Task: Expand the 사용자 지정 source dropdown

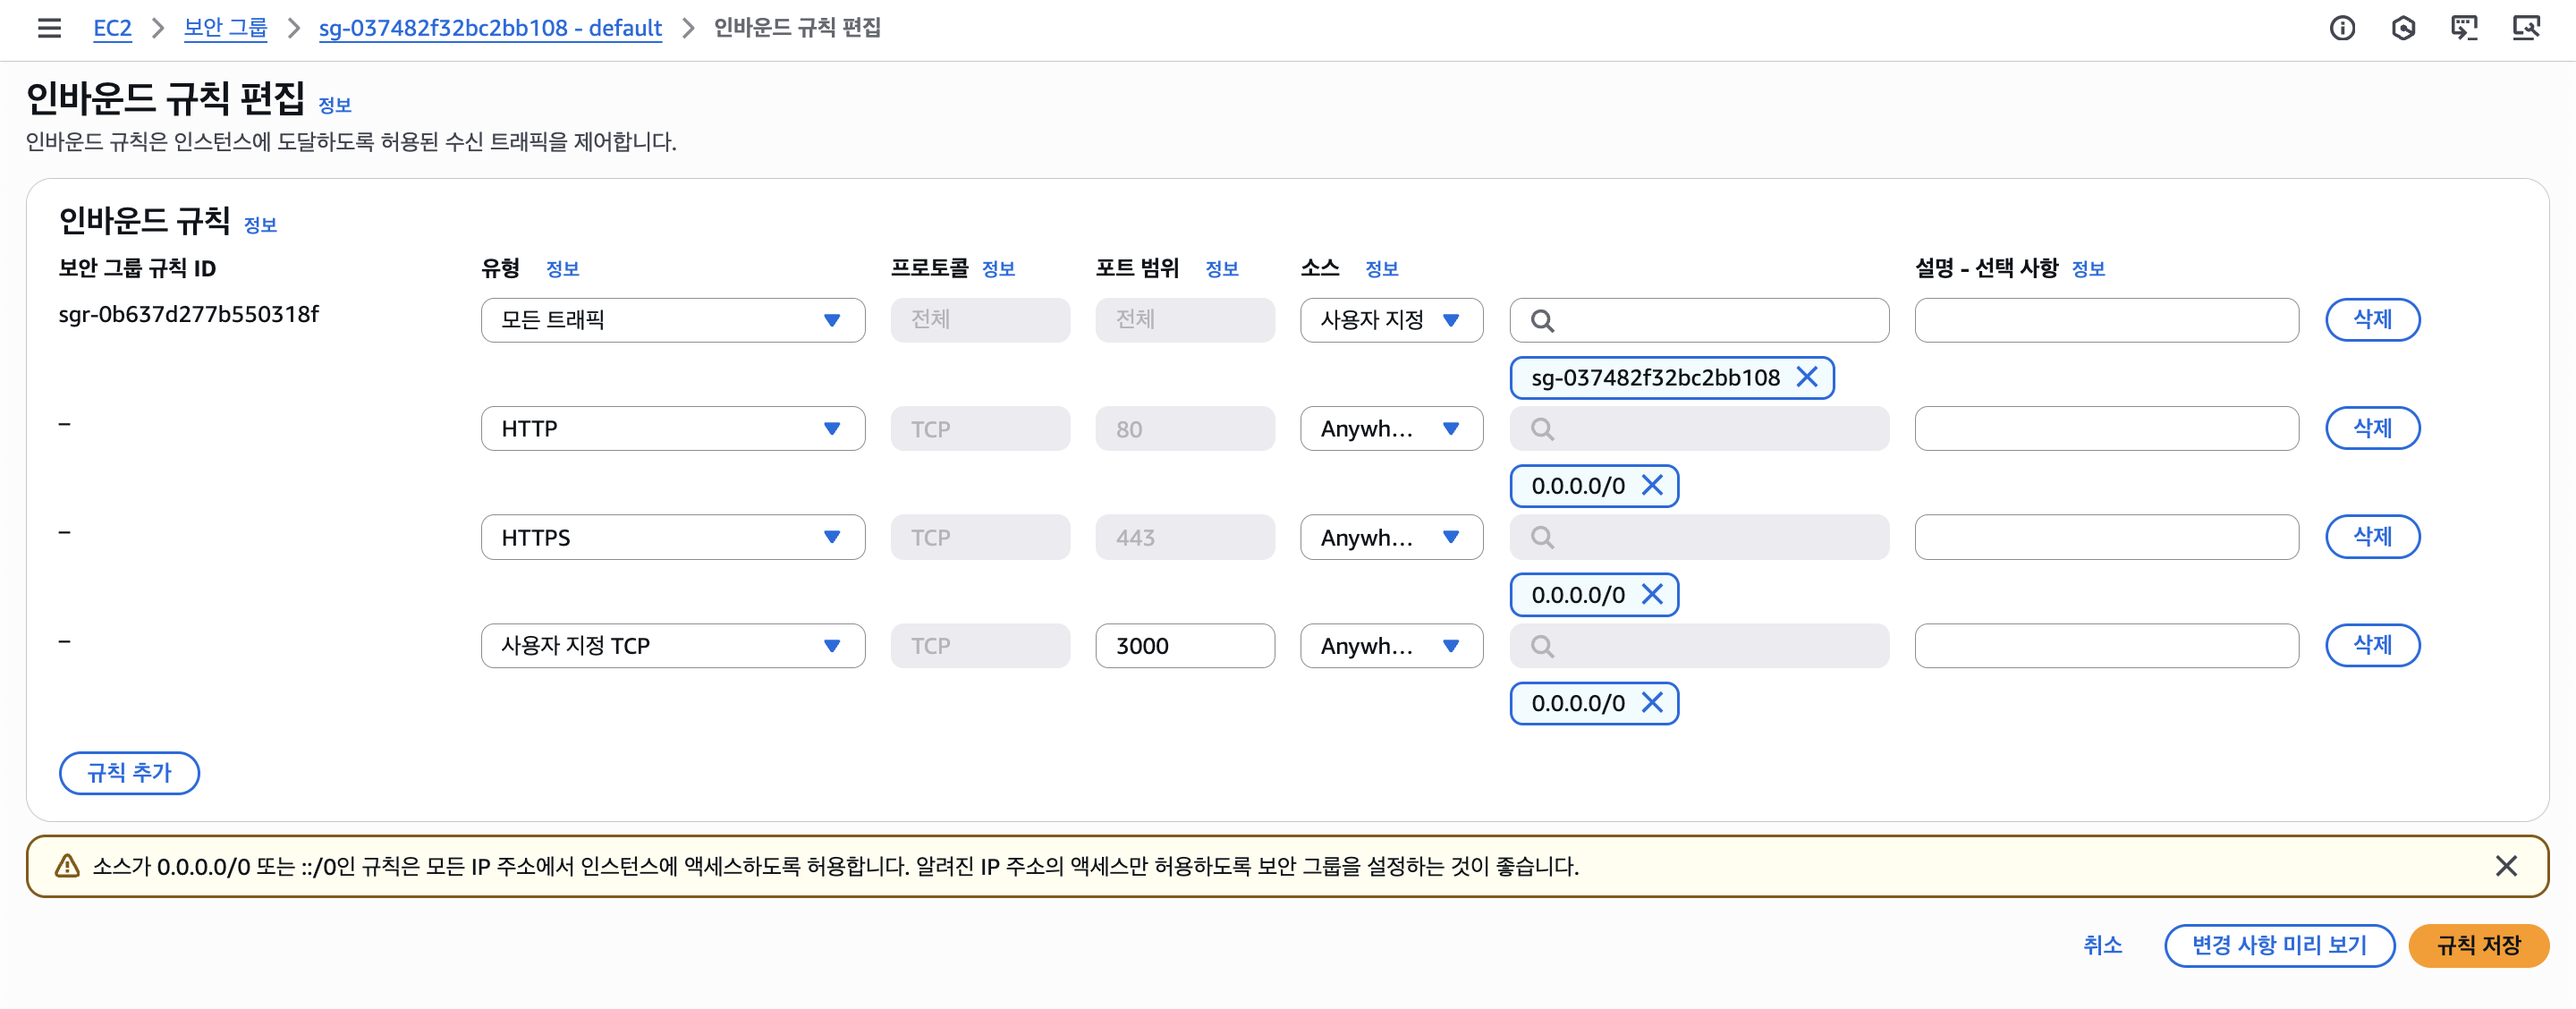Action: (1390, 320)
